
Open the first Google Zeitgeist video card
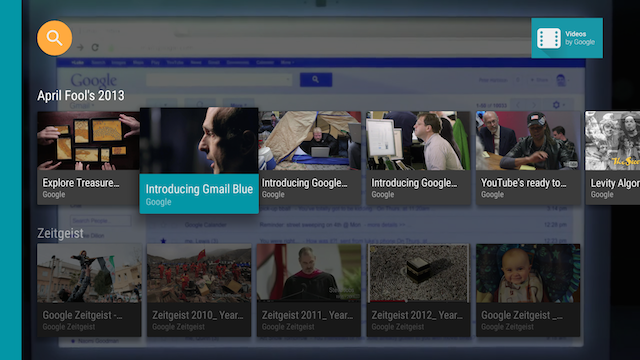pos(89,290)
